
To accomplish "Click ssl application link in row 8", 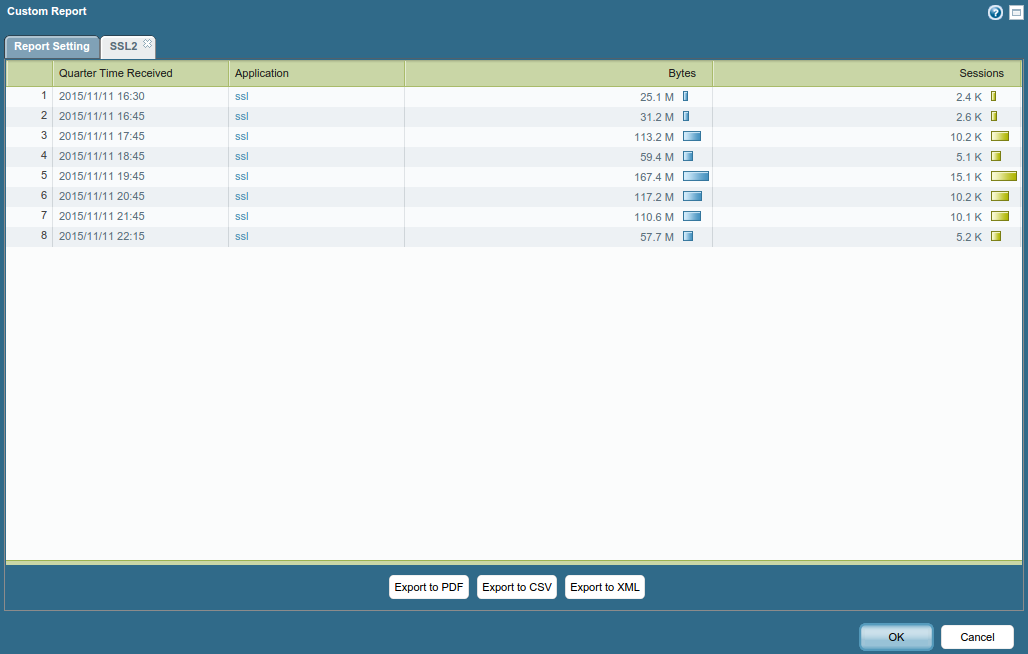I will (241, 237).
